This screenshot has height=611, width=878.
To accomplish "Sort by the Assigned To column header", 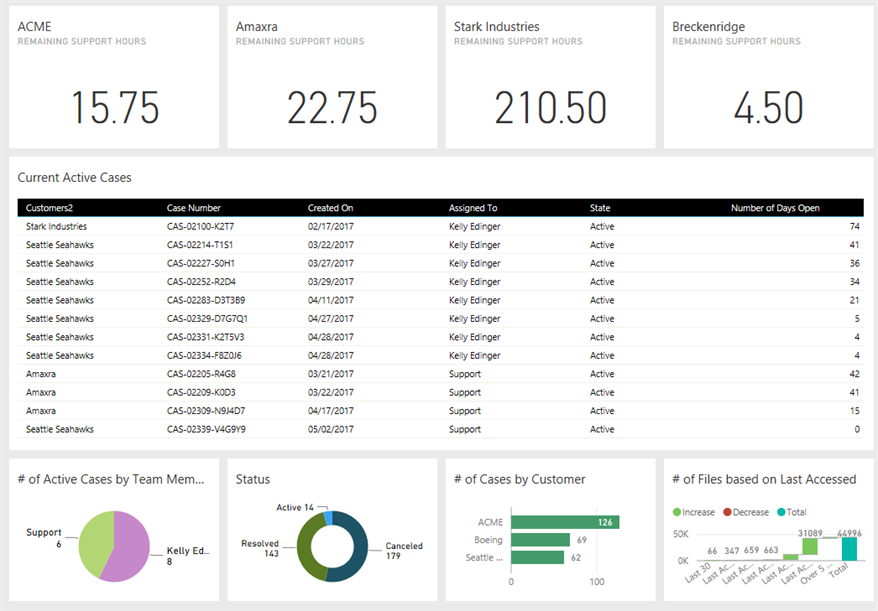I will [473, 208].
